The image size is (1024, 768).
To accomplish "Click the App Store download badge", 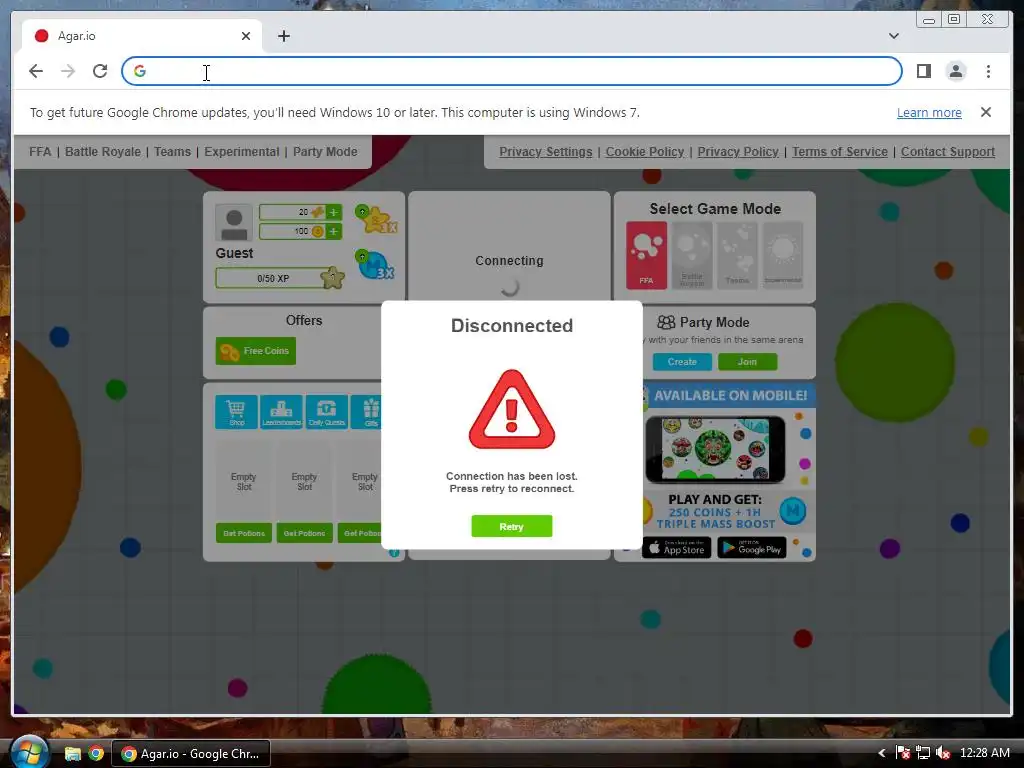I will point(677,547).
